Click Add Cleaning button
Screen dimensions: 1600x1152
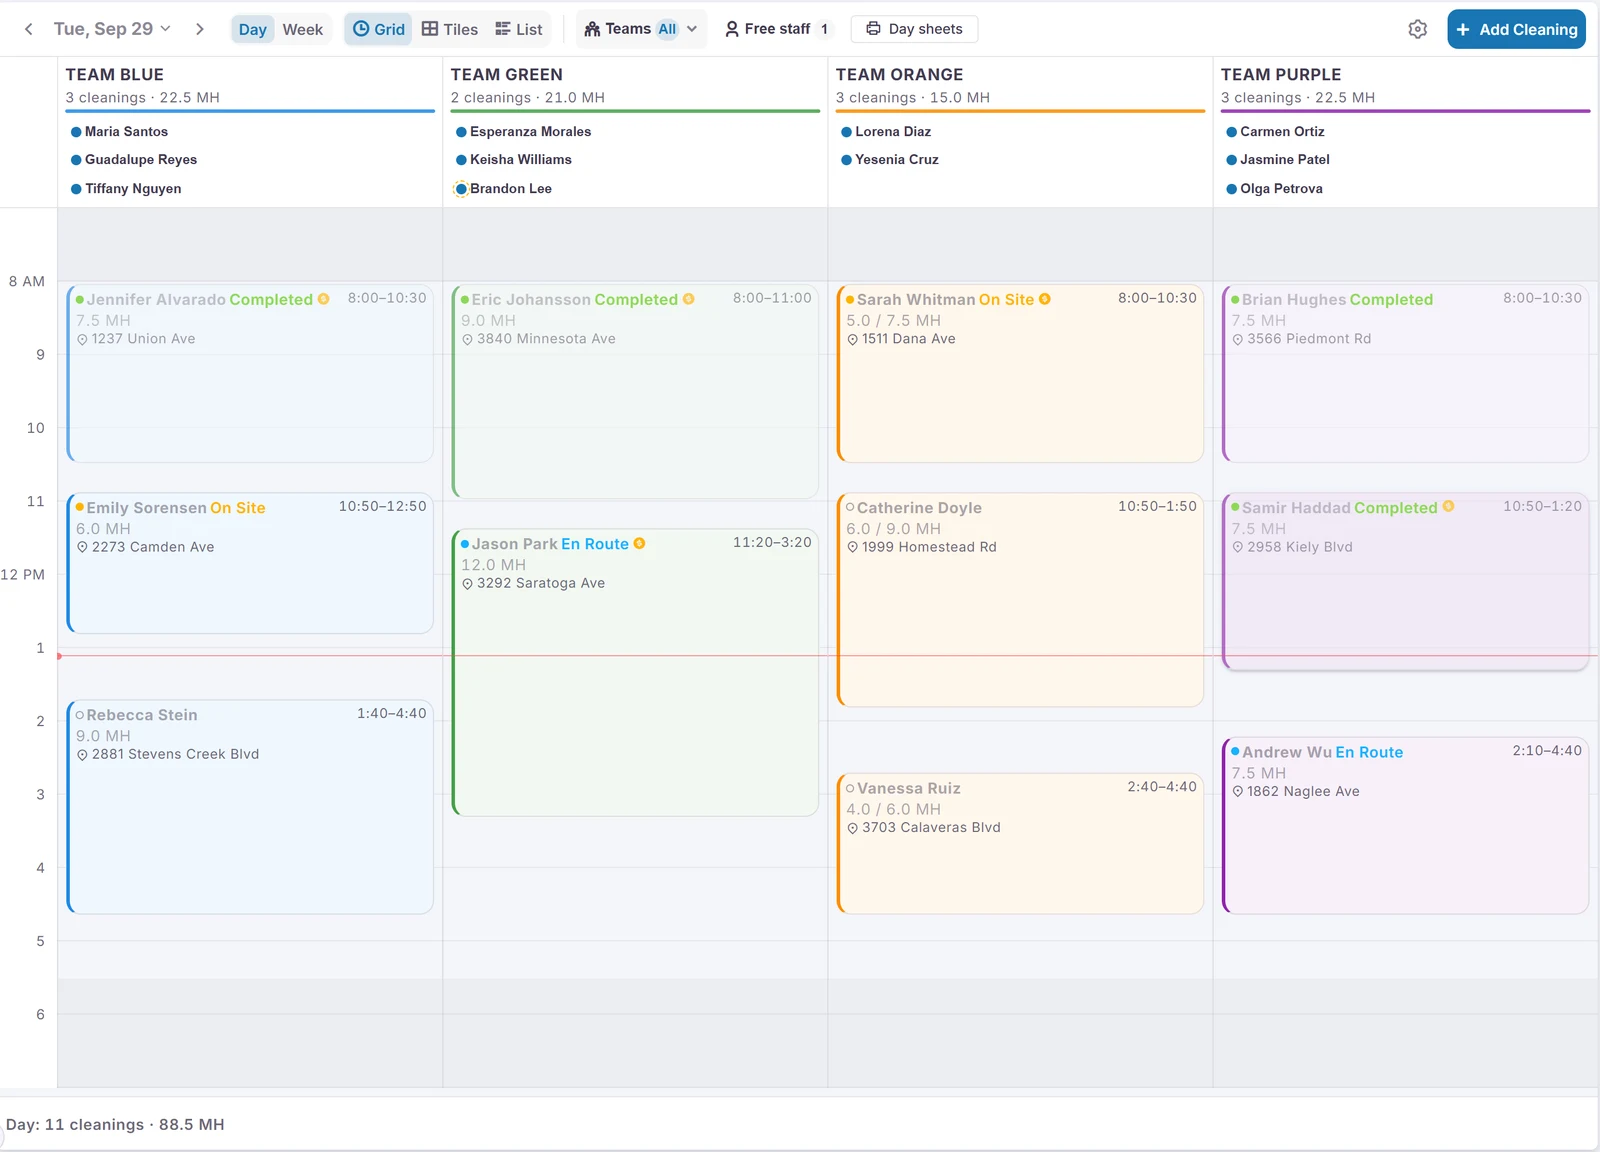click(1516, 29)
